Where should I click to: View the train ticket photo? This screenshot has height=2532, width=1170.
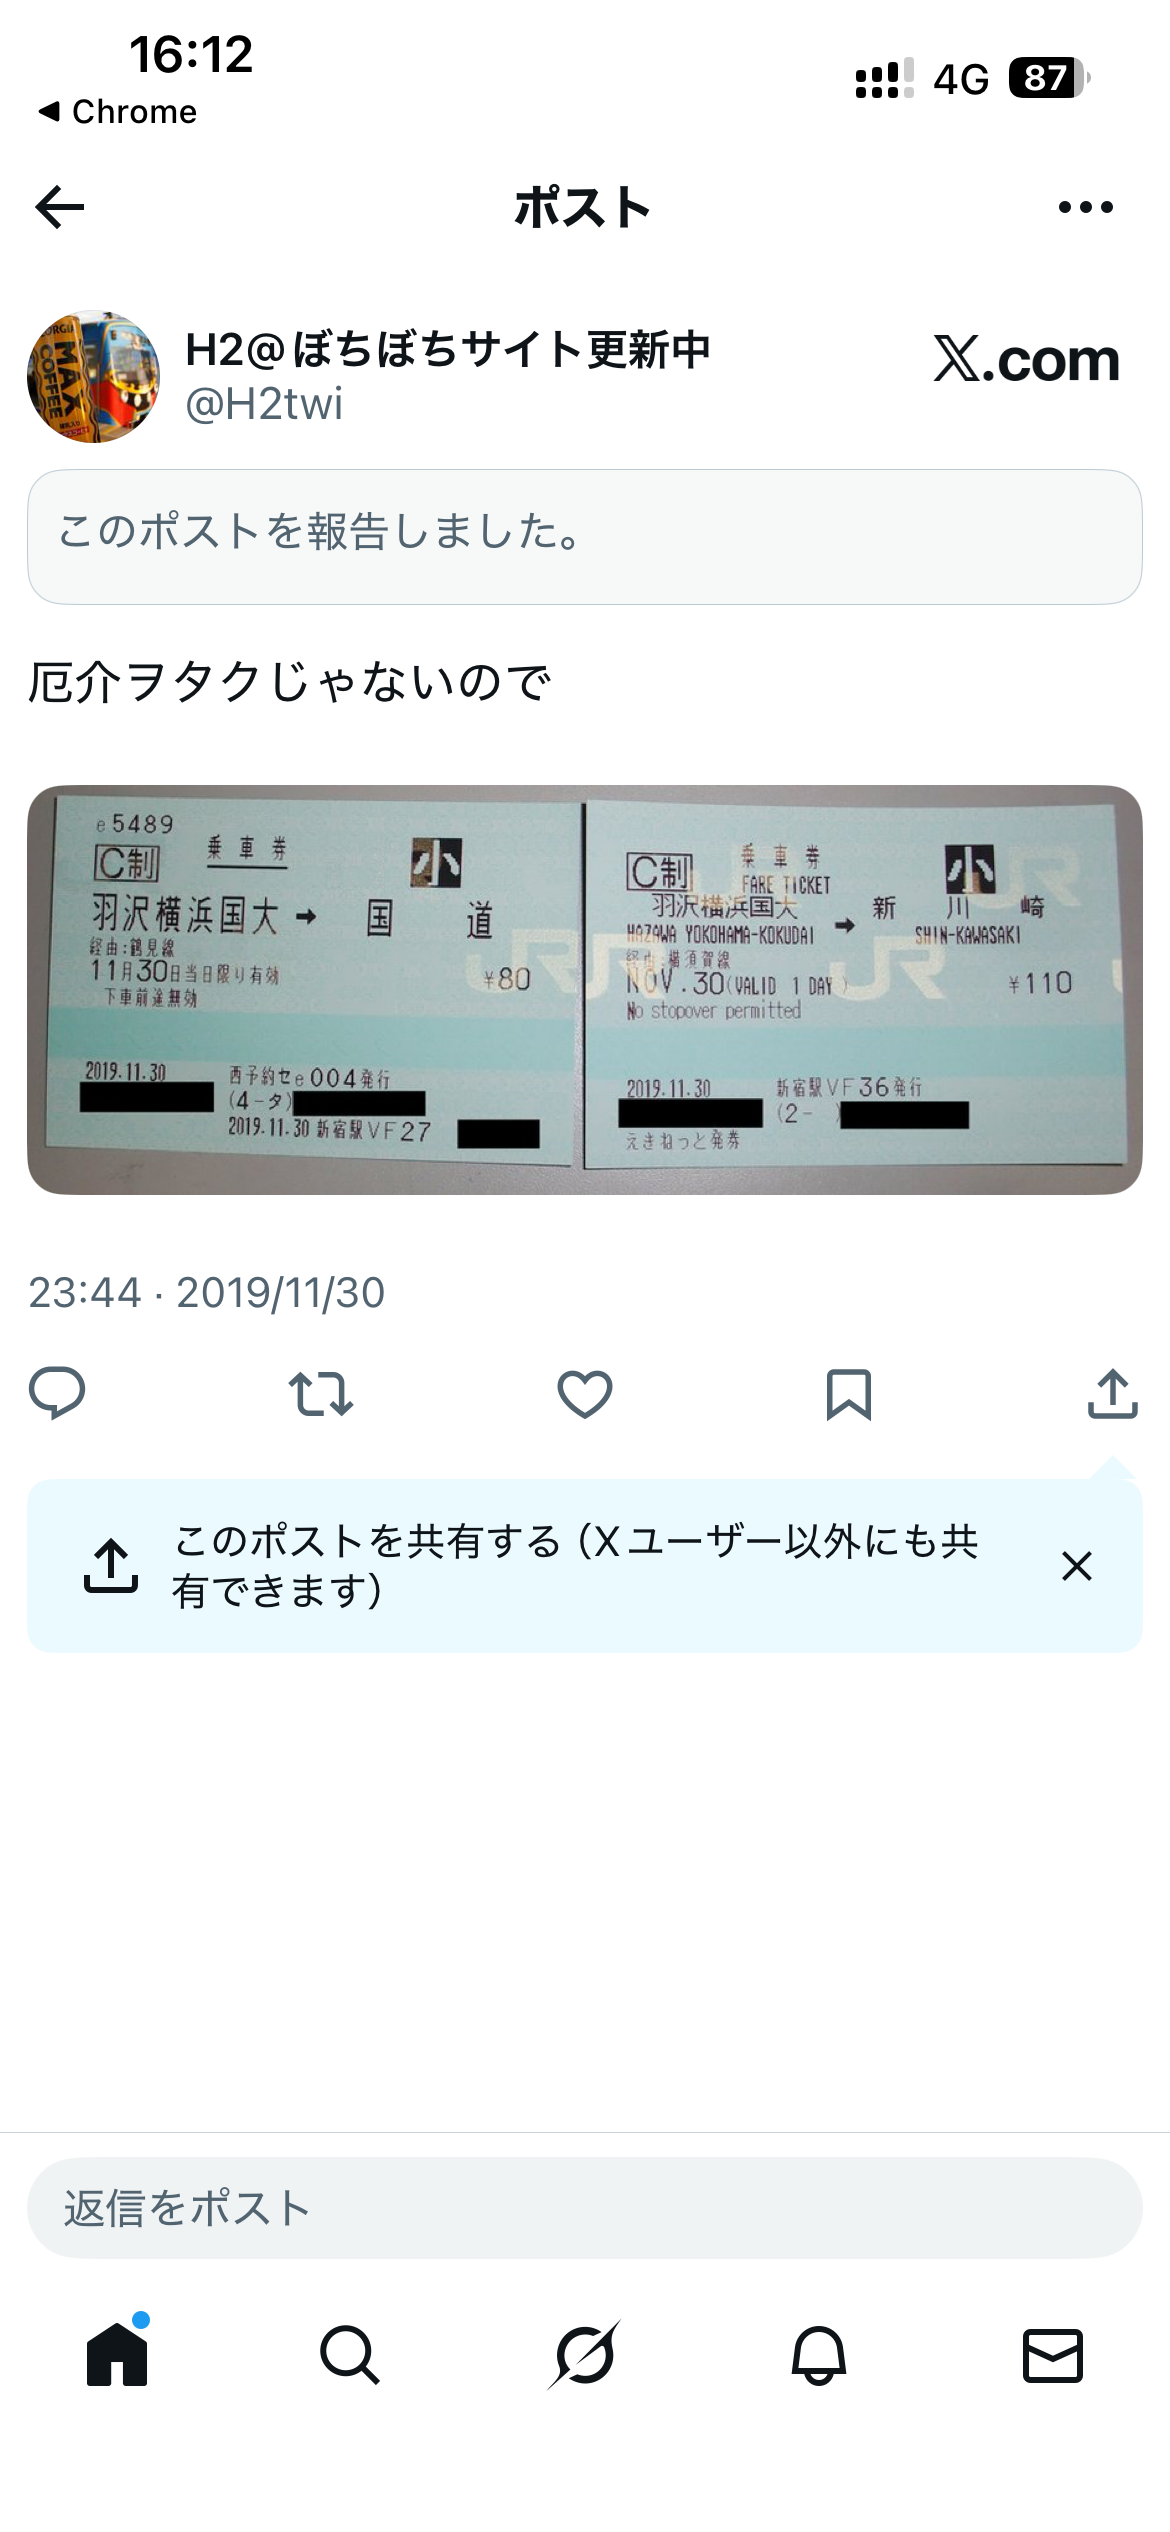(x=585, y=990)
